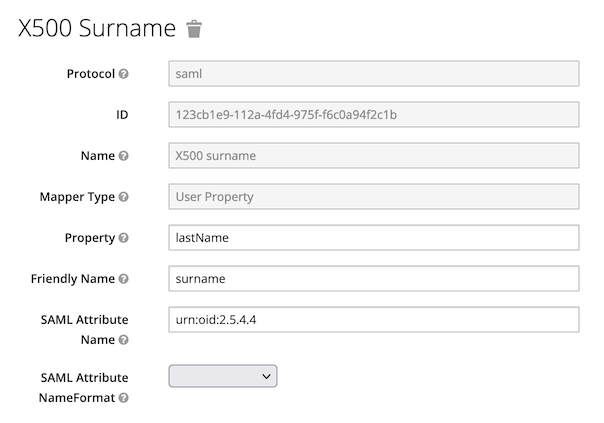Click the Property input containing lastName
Image resolution: width=604 pixels, height=423 pixels.
click(x=374, y=238)
